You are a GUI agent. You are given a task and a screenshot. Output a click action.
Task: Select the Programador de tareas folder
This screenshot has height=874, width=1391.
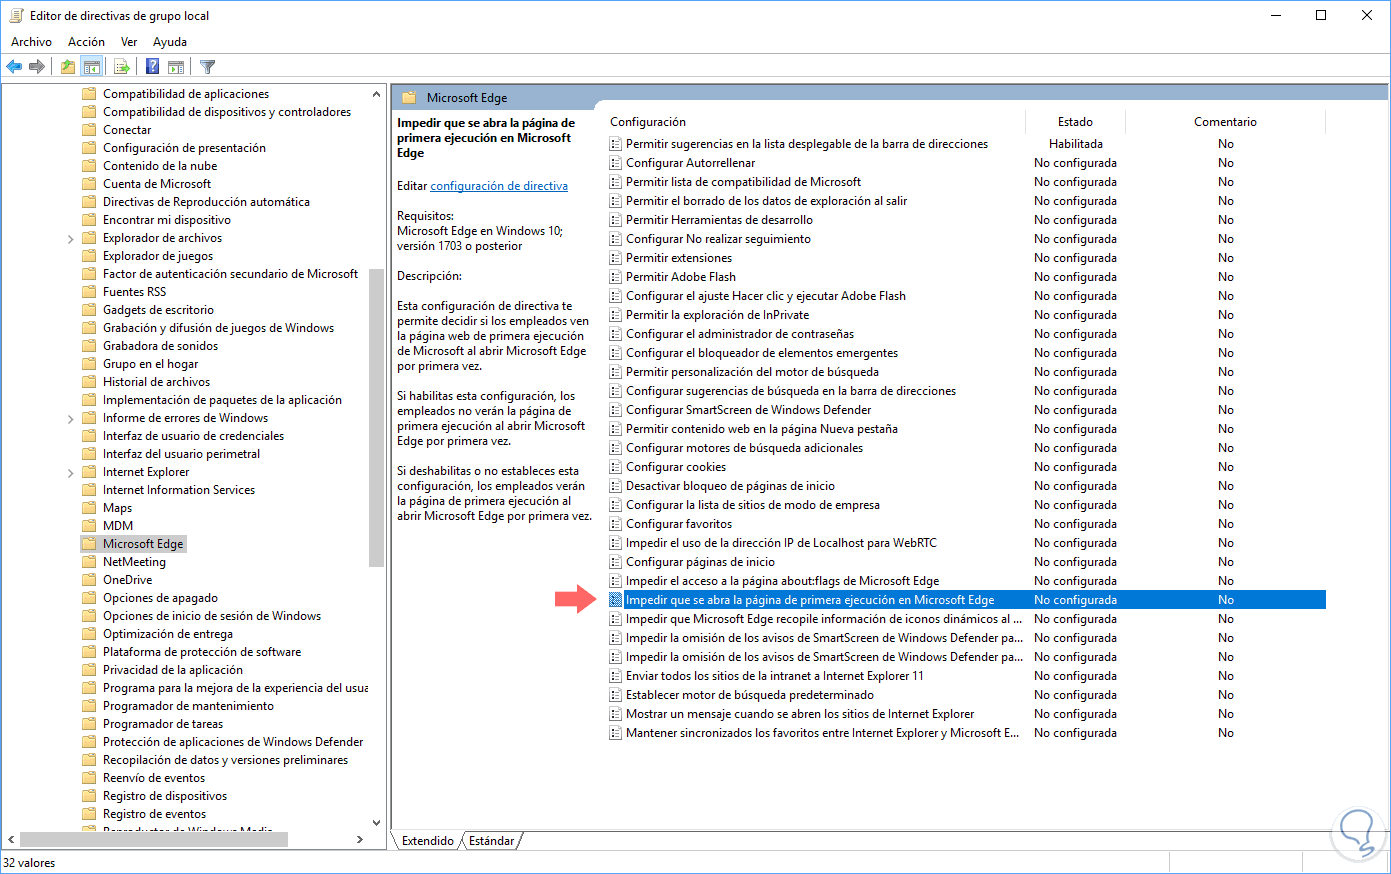[x=163, y=724]
